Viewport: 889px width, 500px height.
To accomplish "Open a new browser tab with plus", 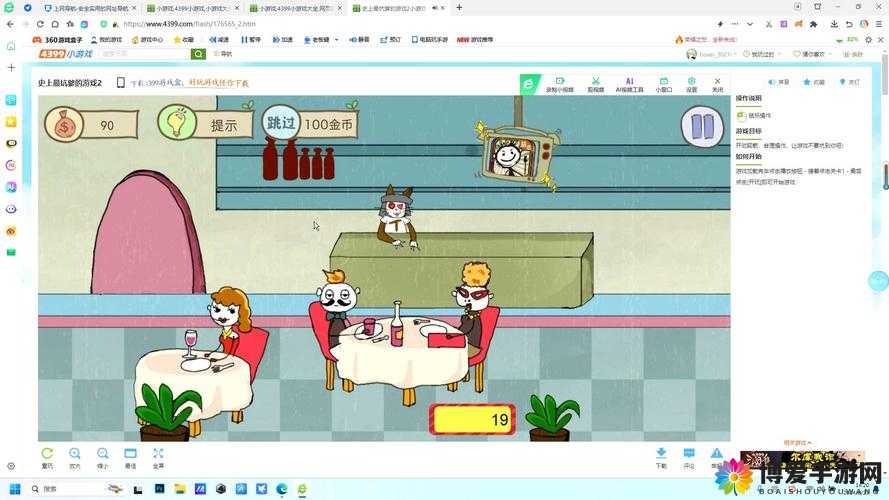I will (x=459, y=8).
